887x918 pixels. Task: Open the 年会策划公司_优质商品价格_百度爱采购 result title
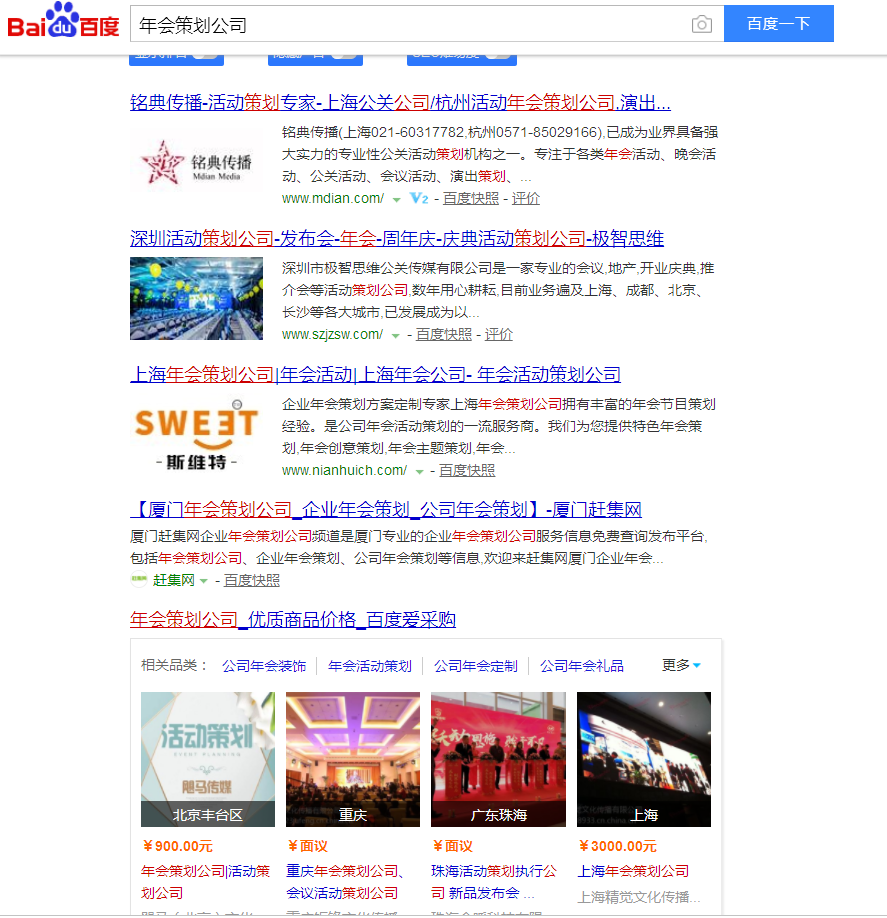click(x=293, y=619)
